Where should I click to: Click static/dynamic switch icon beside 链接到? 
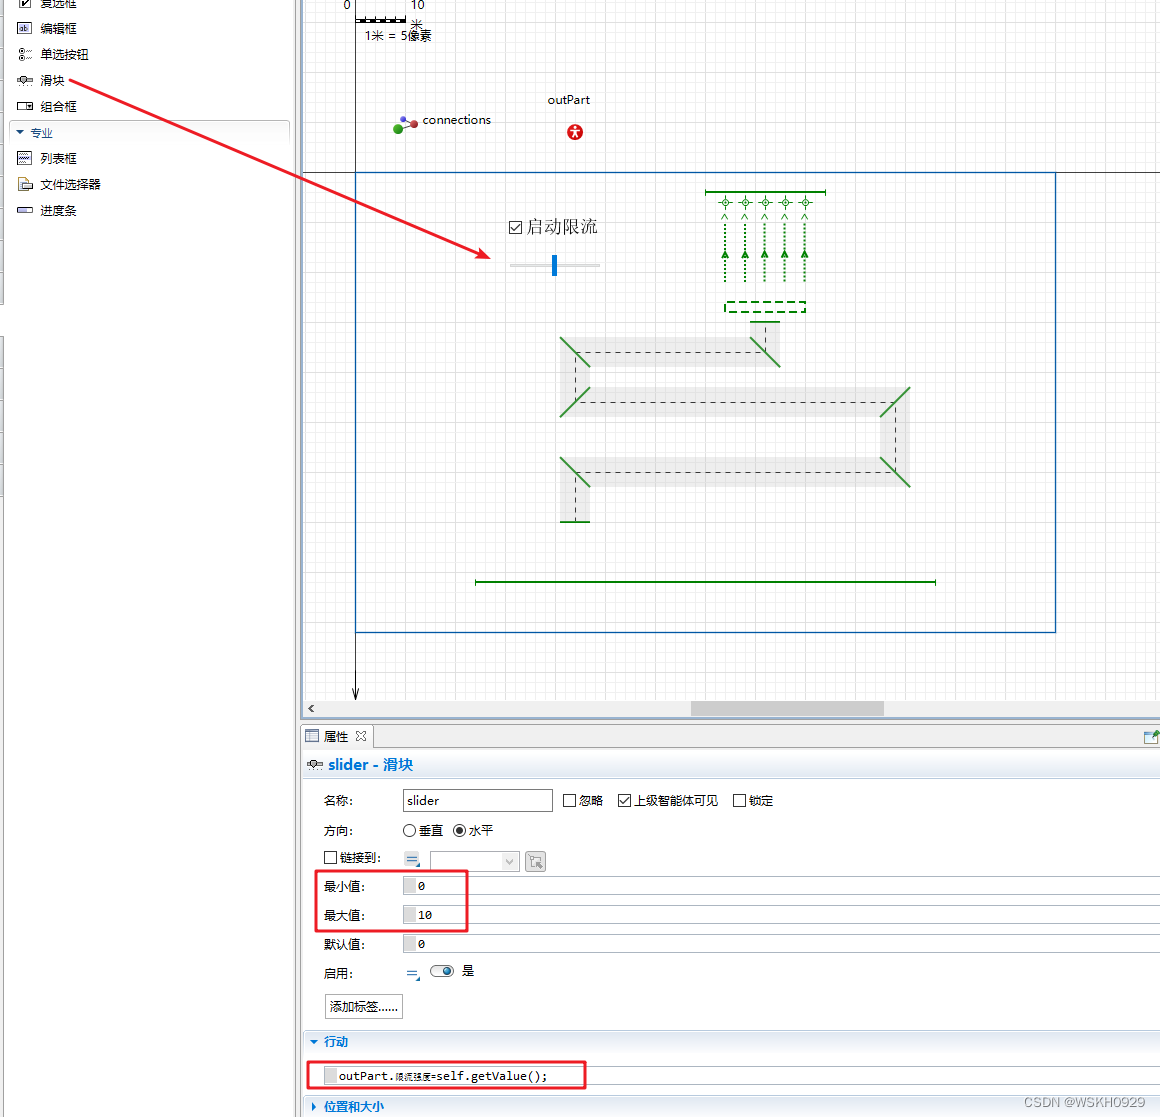click(x=412, y=860)
